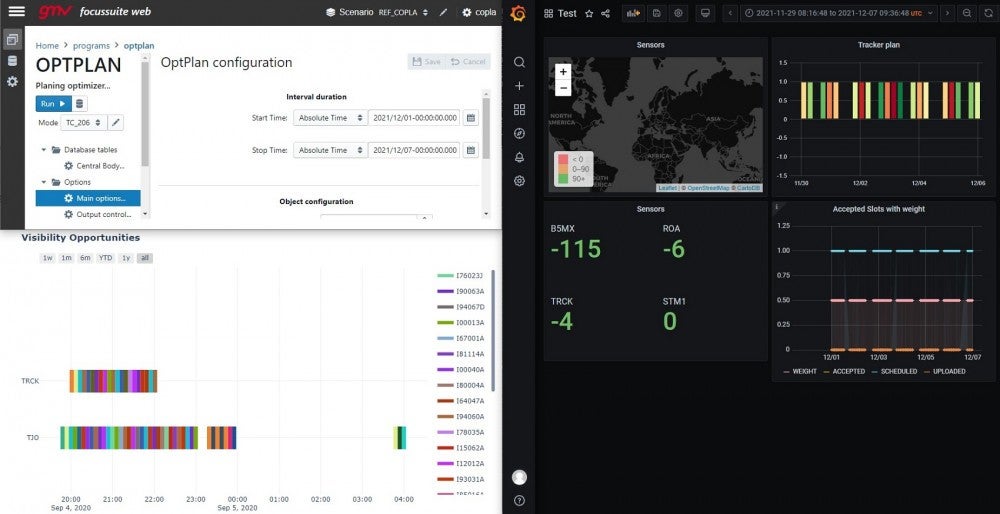The image size is (1000, 514).
Task: Select the 1w range button
Action: [47, 258]
